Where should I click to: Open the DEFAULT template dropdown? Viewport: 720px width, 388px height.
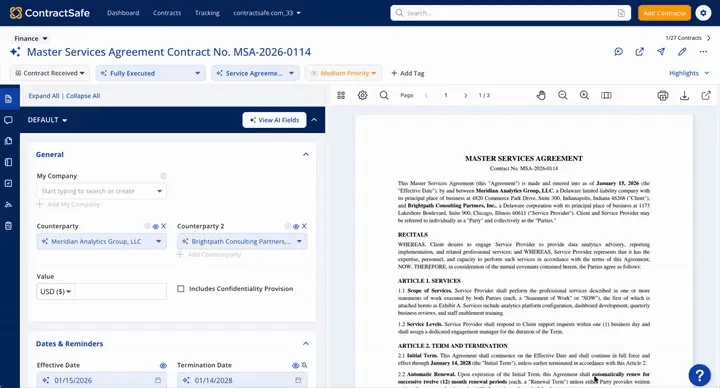coord(47,120)
